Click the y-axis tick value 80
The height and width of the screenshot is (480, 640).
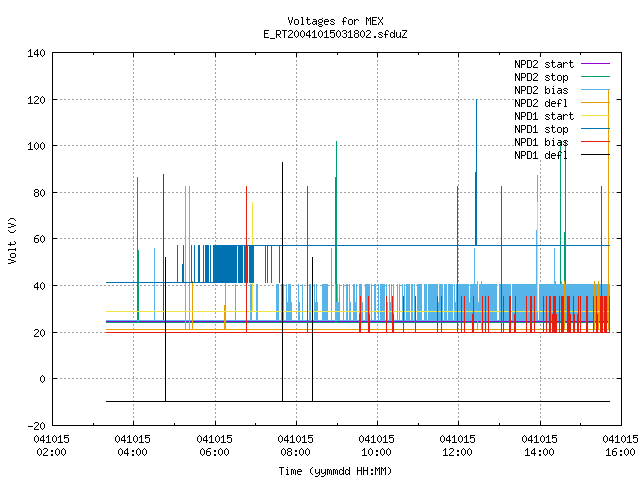pyautogui.click(x=39, y=193)
